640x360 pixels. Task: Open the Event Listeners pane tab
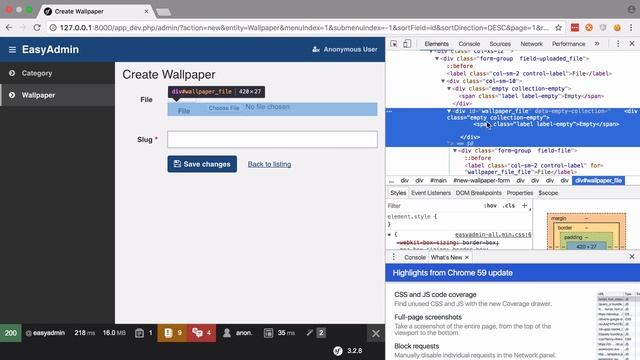tap(431, 193)
